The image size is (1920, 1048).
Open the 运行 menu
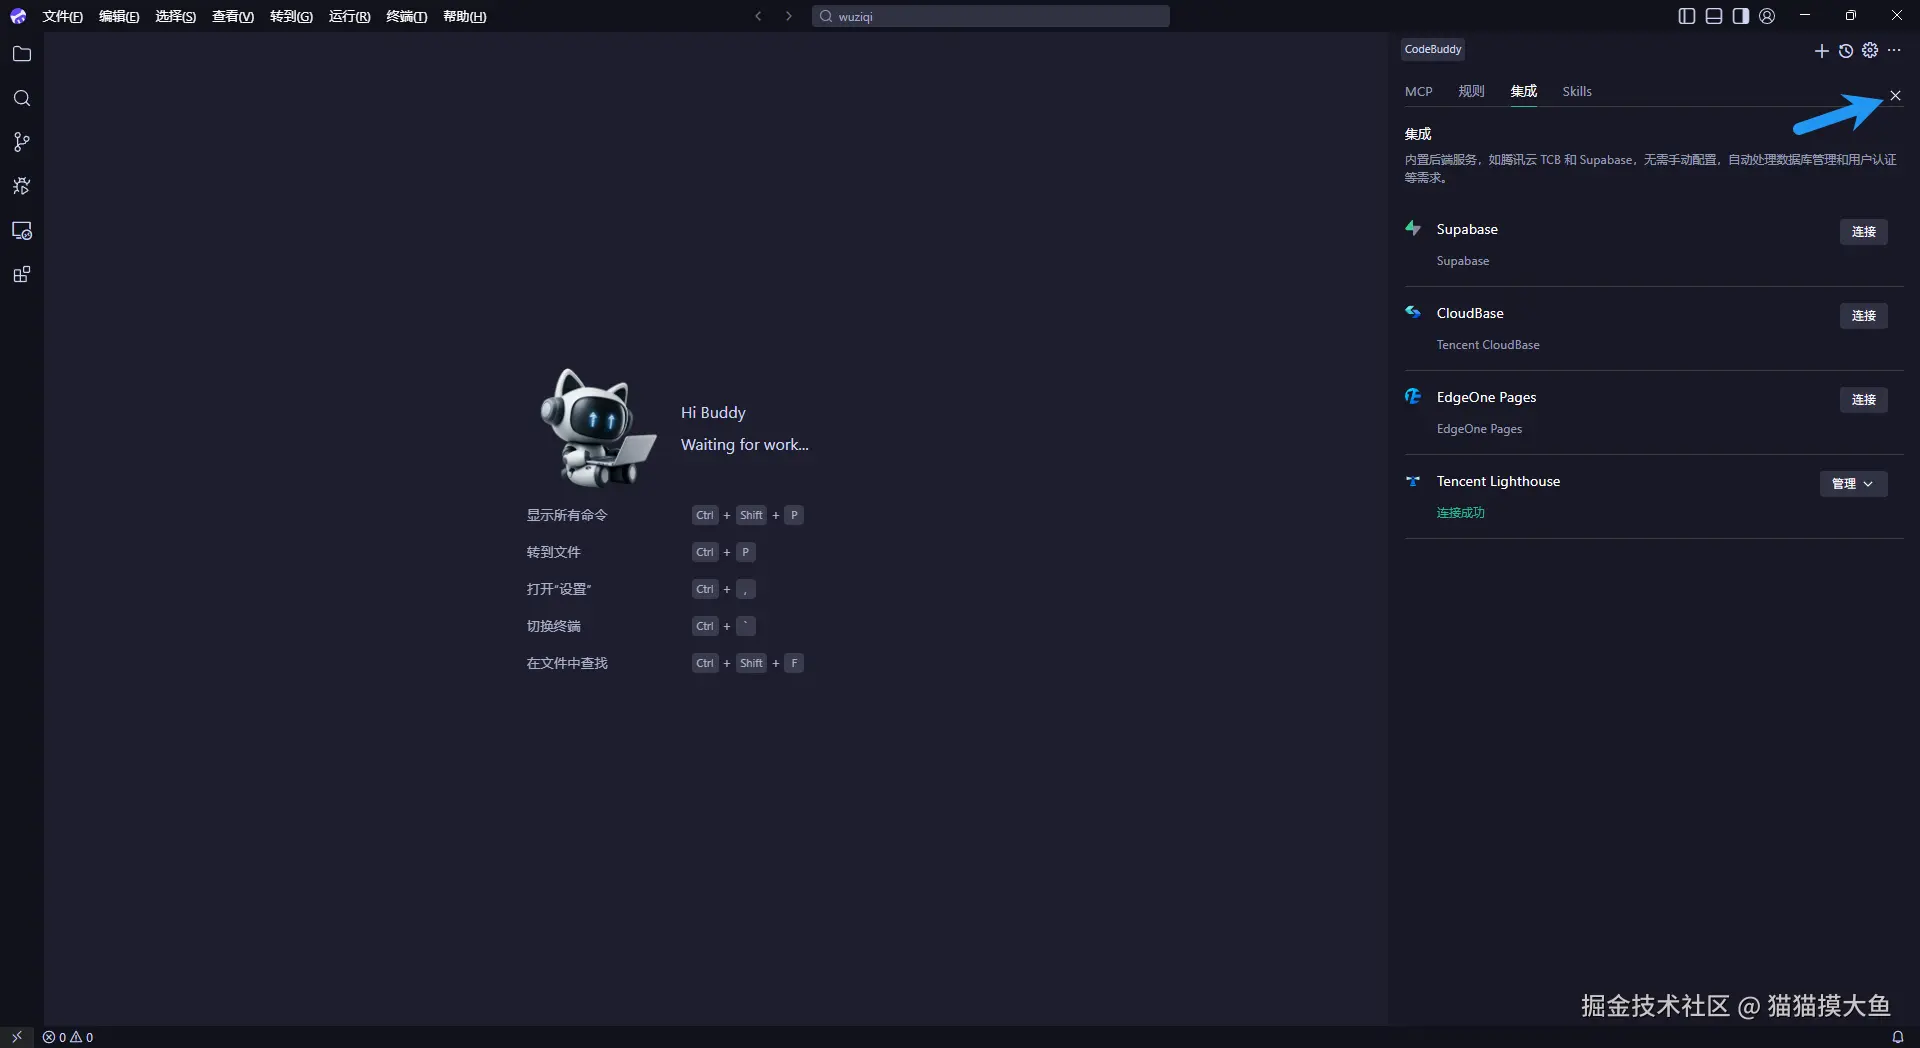click(x=349, y=16)
